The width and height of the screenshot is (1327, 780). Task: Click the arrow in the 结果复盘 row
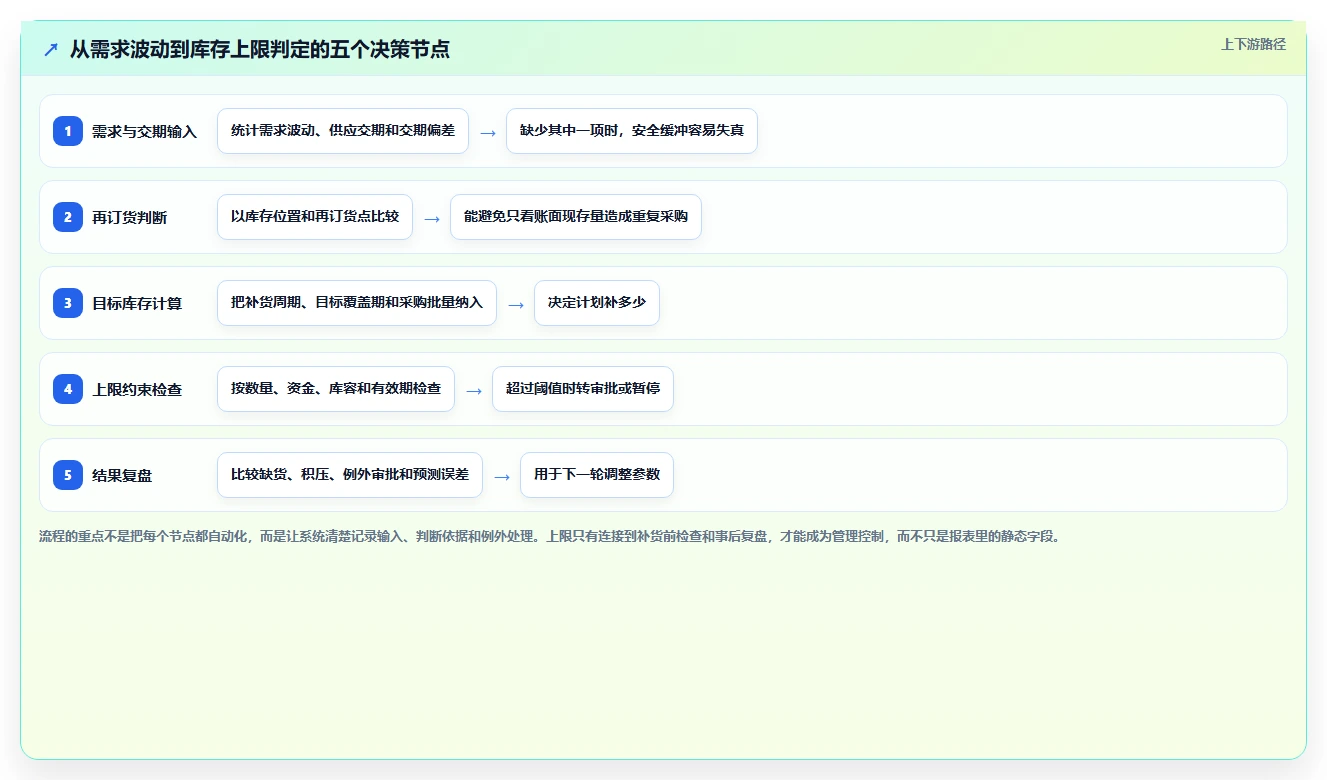pos(502,476)
